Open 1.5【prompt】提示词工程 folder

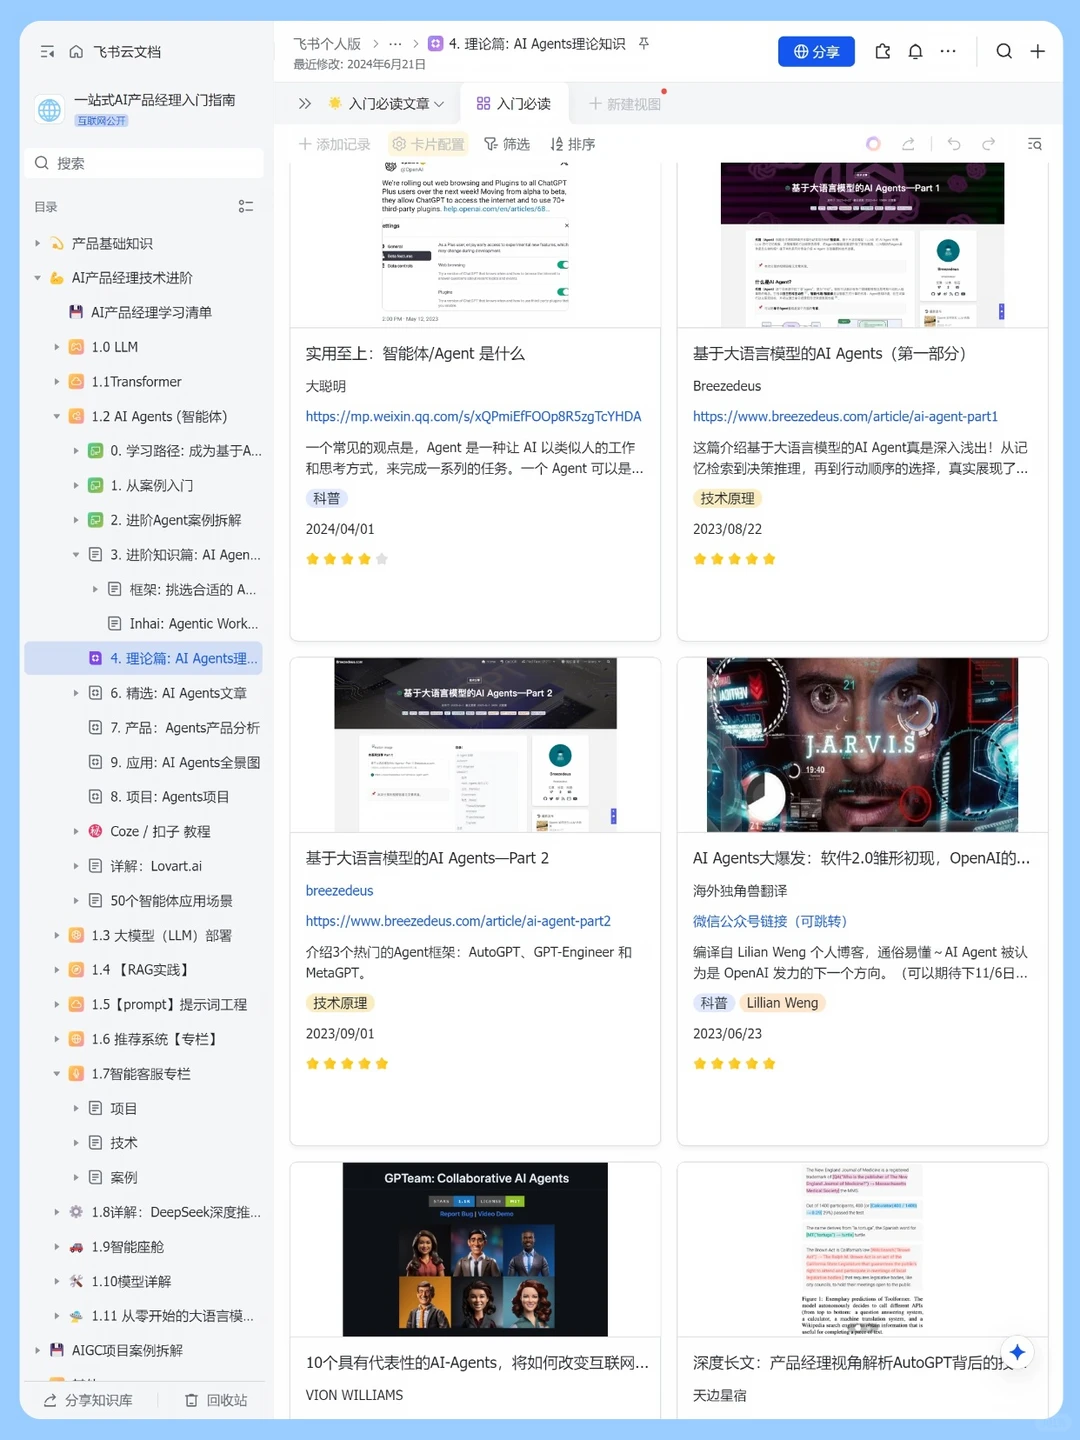click(169, 1005)
